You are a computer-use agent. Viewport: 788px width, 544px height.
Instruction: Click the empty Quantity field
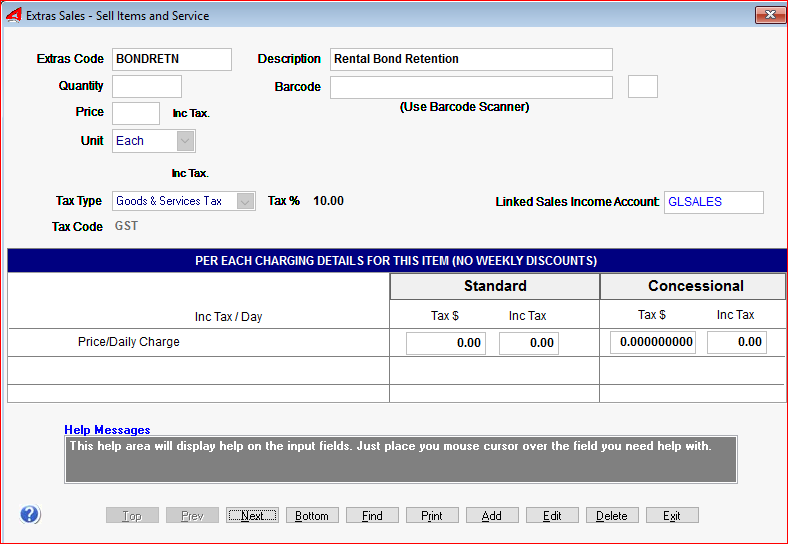click(147, 86)
